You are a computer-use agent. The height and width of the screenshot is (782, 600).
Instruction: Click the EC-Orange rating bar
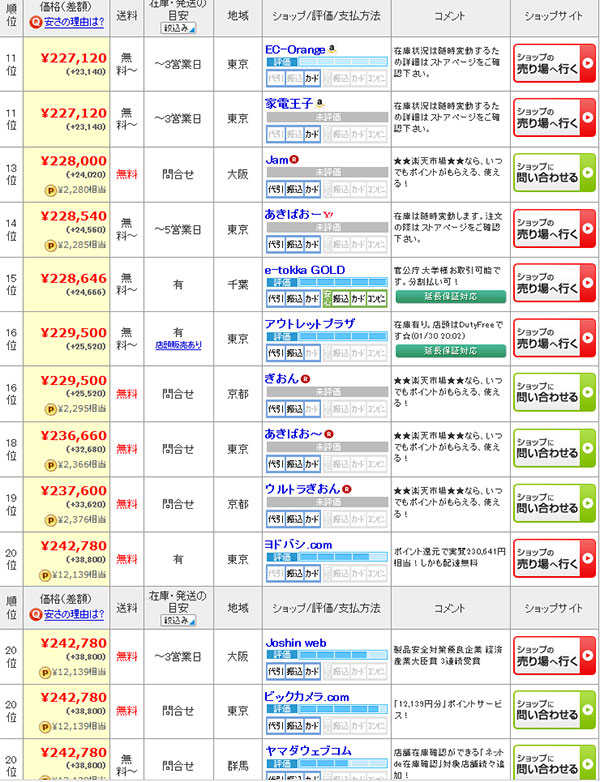click(327, 62)
